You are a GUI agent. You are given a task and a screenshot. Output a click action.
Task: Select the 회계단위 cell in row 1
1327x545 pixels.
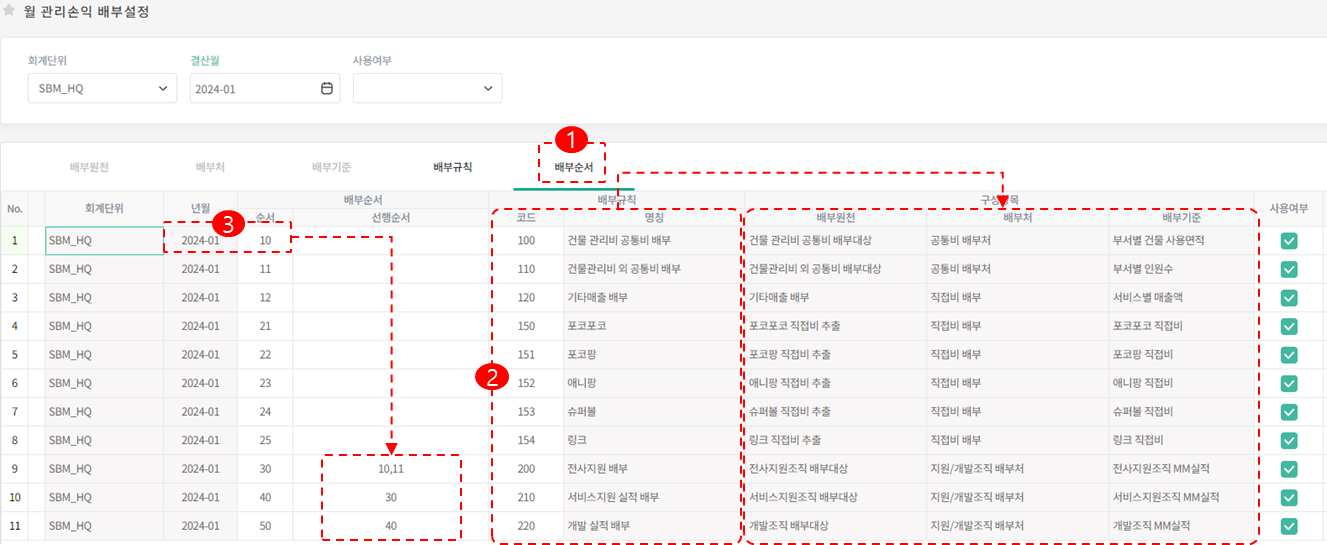coord(104,241)
